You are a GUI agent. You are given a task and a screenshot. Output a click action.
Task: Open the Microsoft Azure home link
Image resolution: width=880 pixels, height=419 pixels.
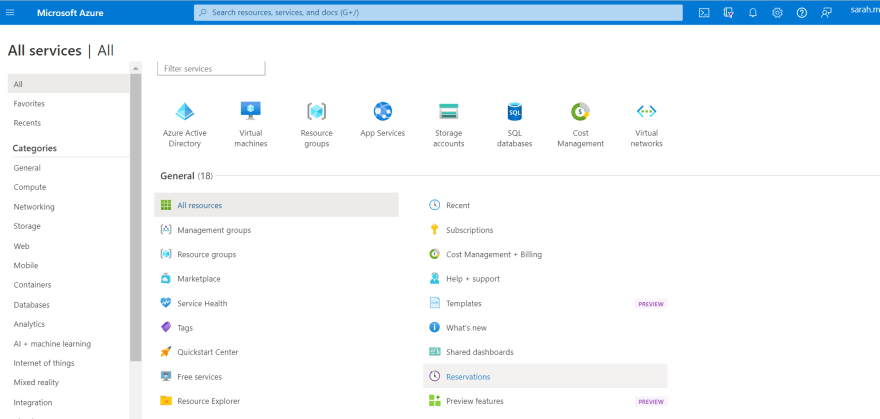pyautogui.click(x=70, y=13)
